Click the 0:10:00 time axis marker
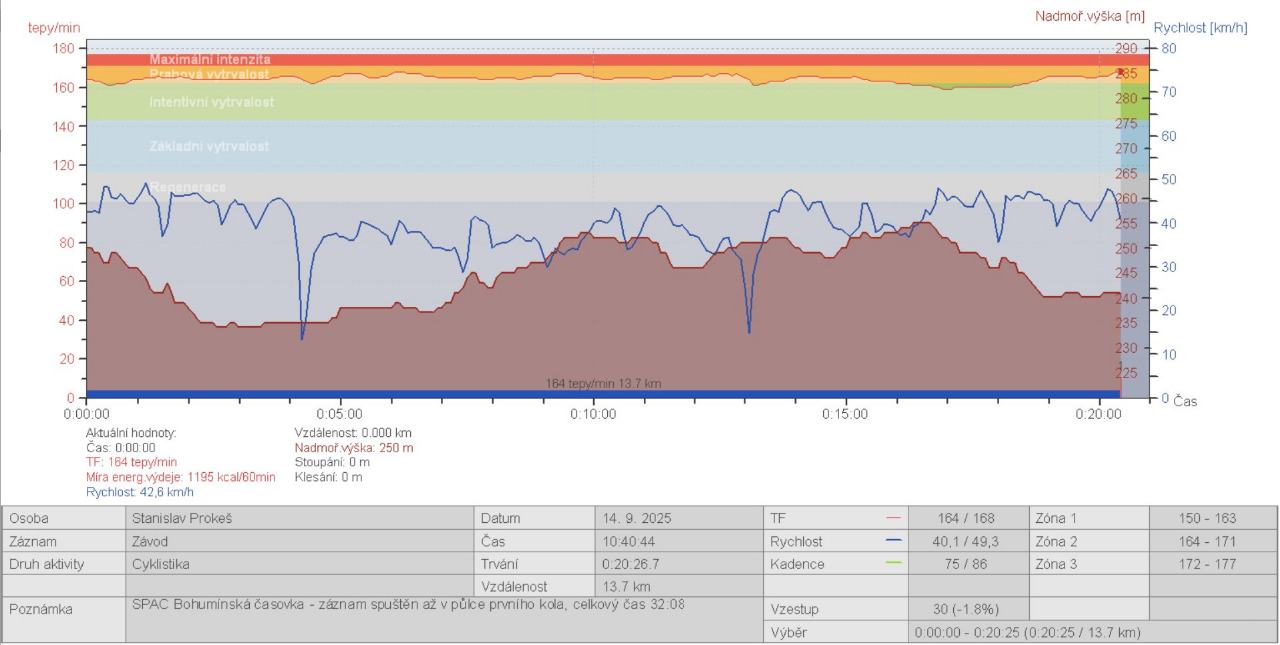Viewport: 1280px width, 645px height. 593,413
